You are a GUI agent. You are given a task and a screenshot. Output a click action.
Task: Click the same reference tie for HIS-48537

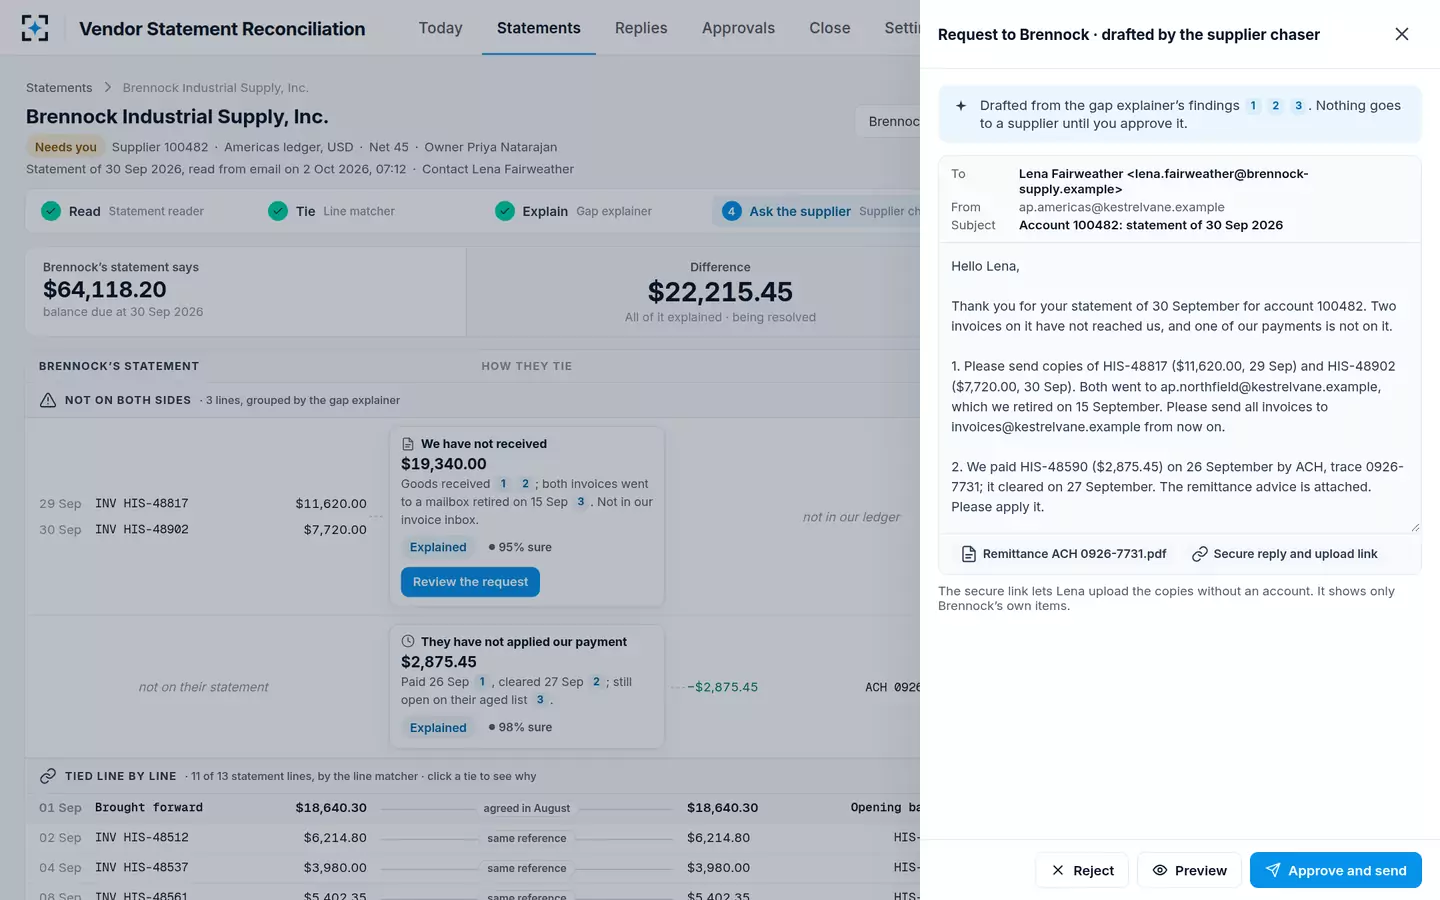(527, 868)
